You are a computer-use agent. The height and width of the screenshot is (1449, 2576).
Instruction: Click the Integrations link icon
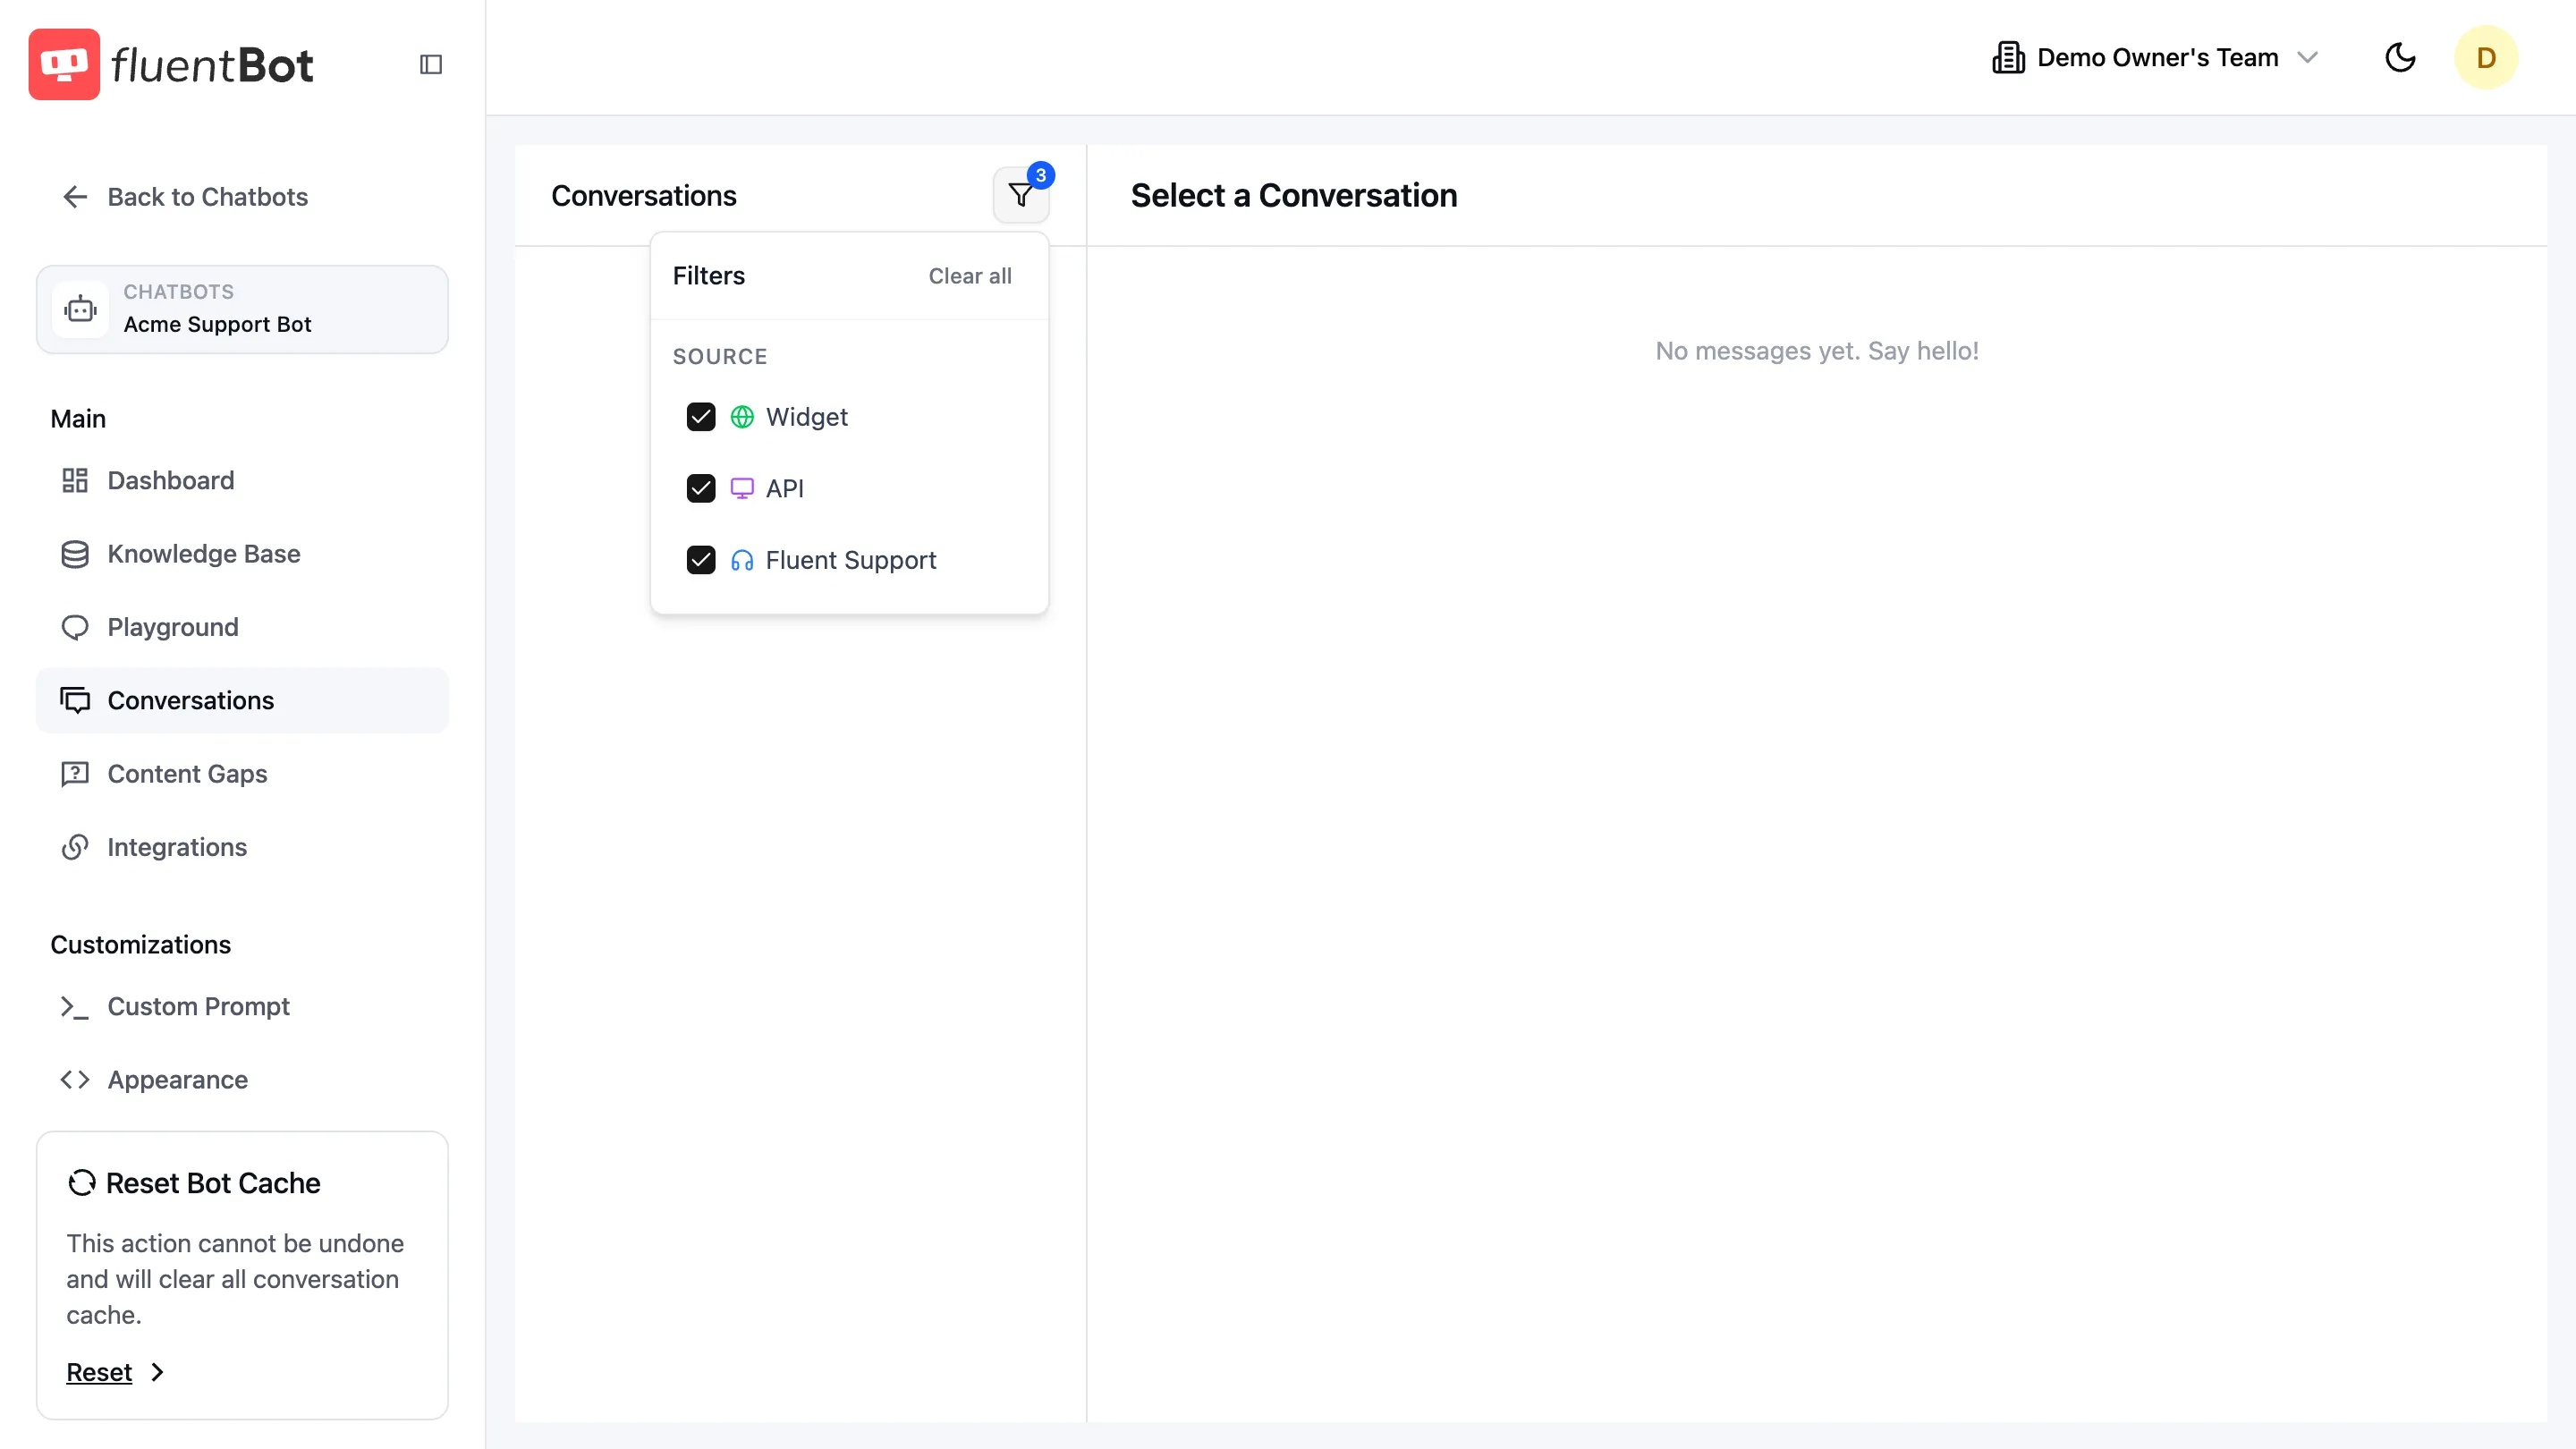click(x=75, y=847)
